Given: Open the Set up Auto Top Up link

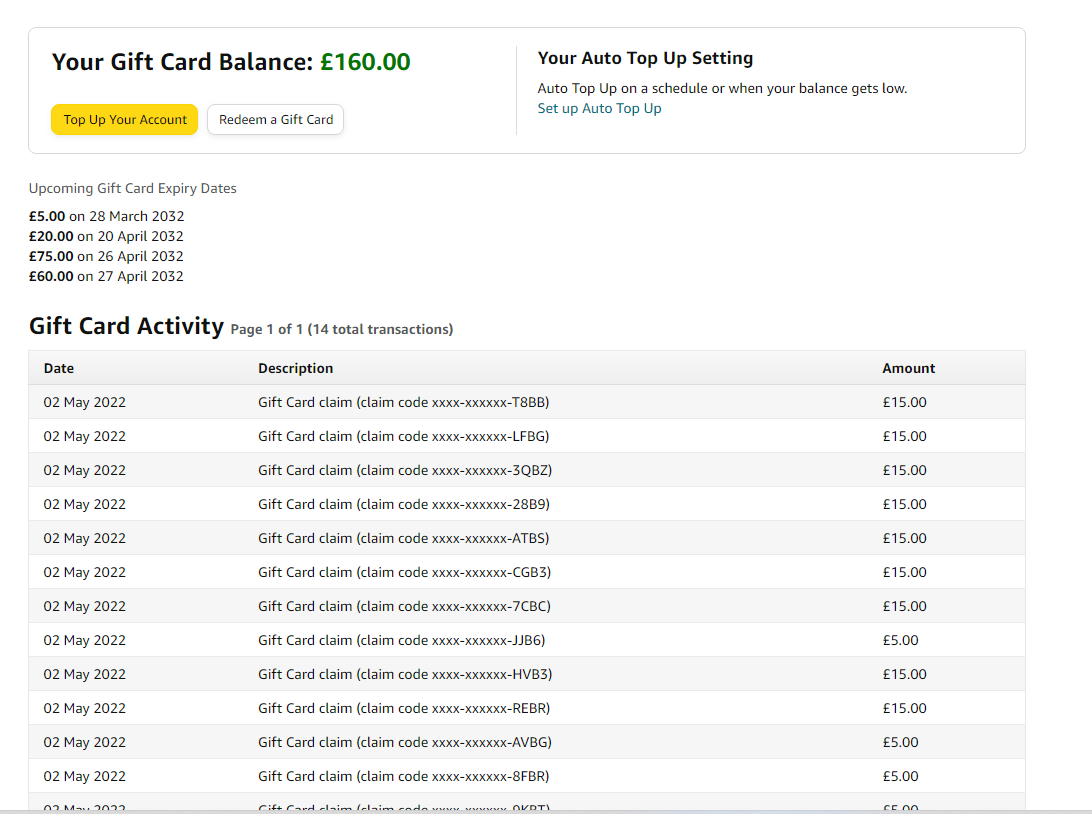Looking at the screenshot, I should [x=599, y=108].
